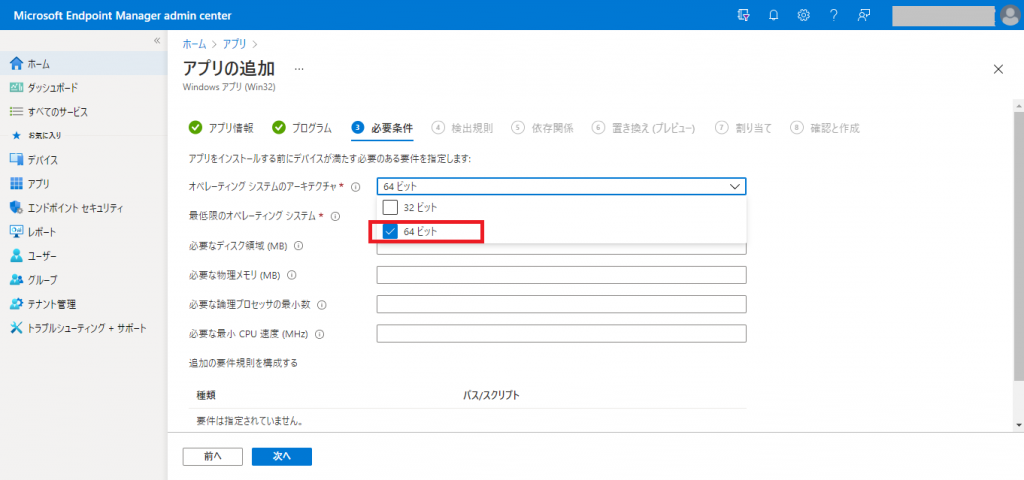Open the help question mark icon

[834, 15]
